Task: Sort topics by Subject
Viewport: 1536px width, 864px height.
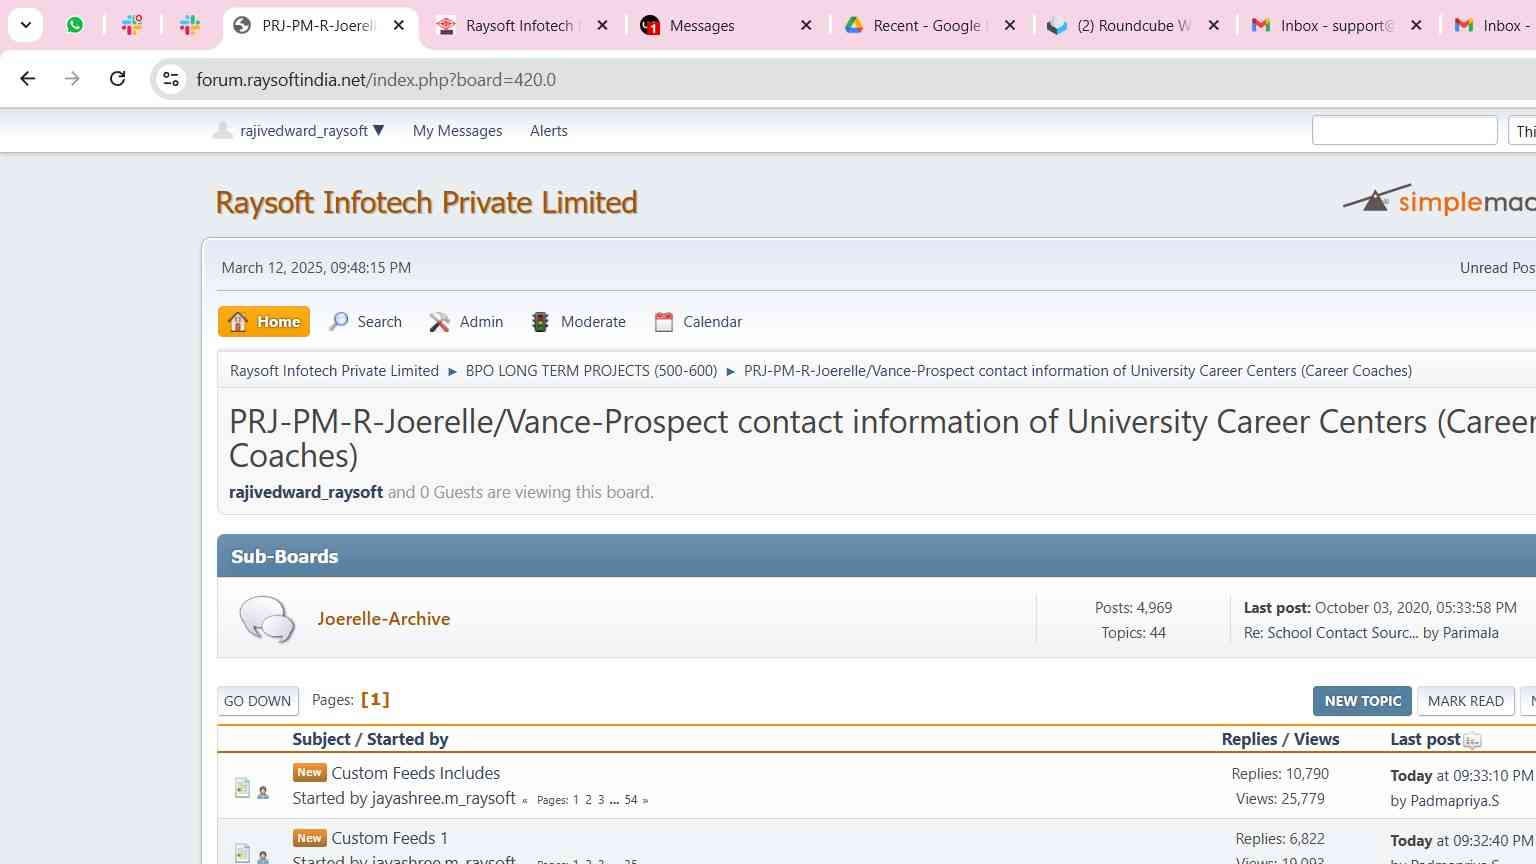Action: [x=321, y=739]
